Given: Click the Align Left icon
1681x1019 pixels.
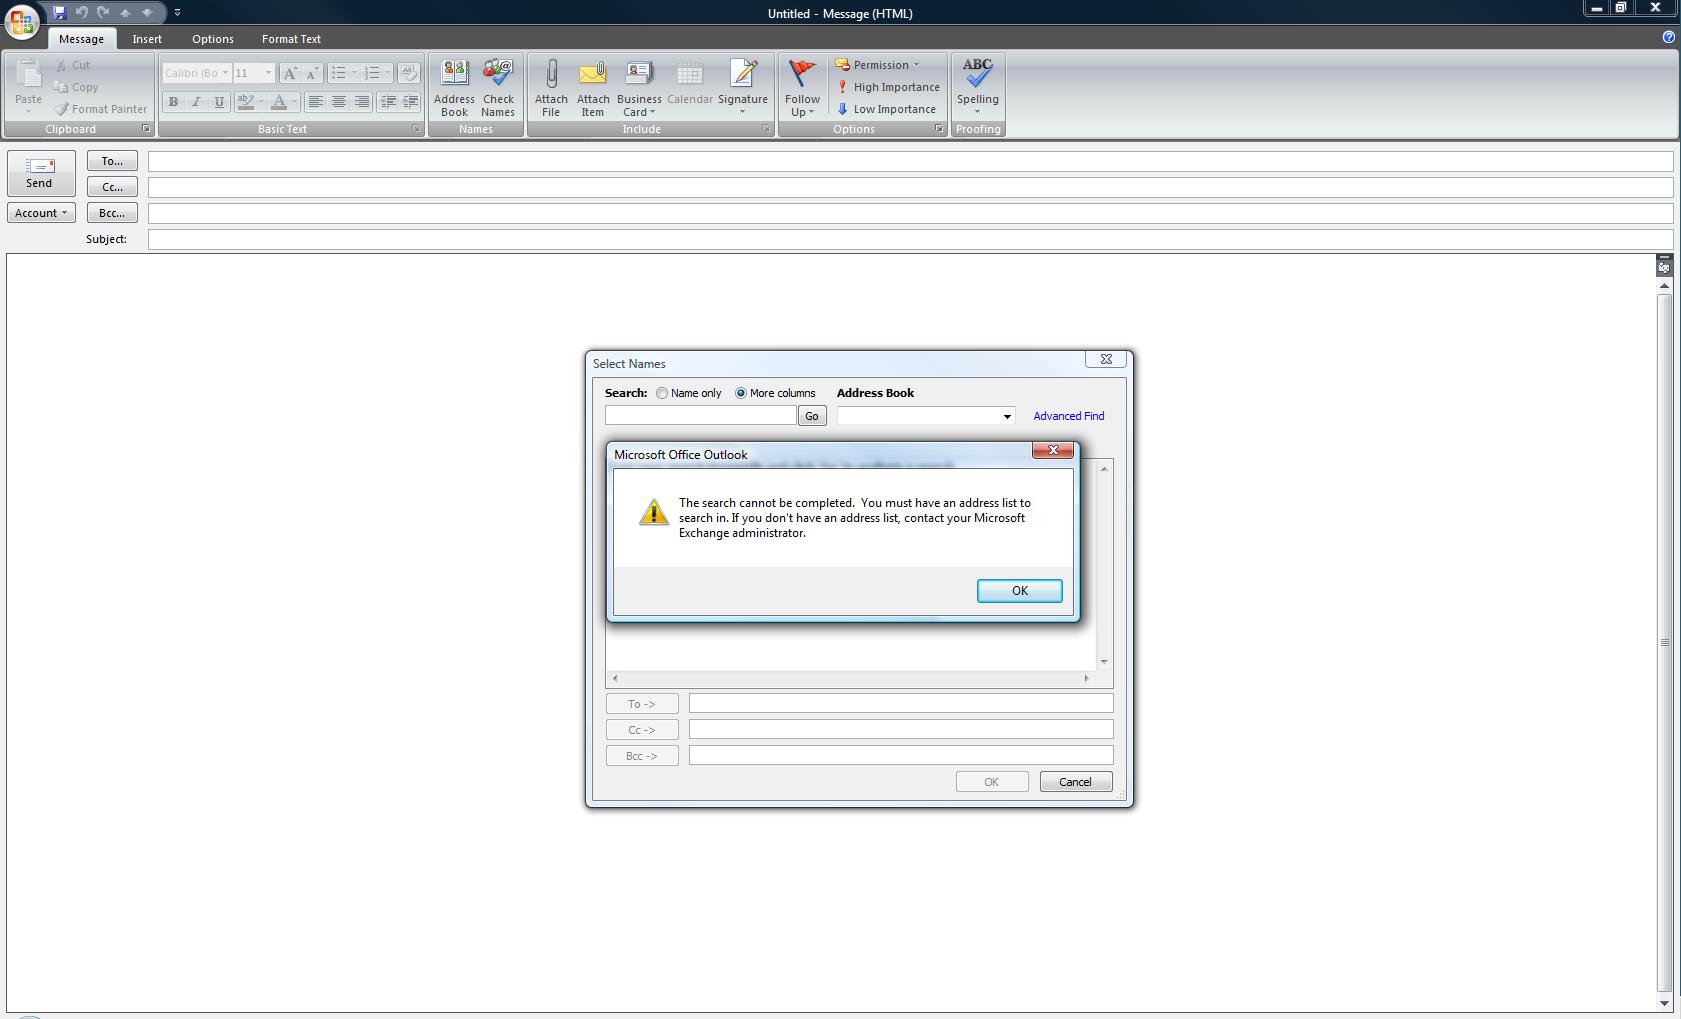Looking at the screenshot, I should tap(316, 102).
